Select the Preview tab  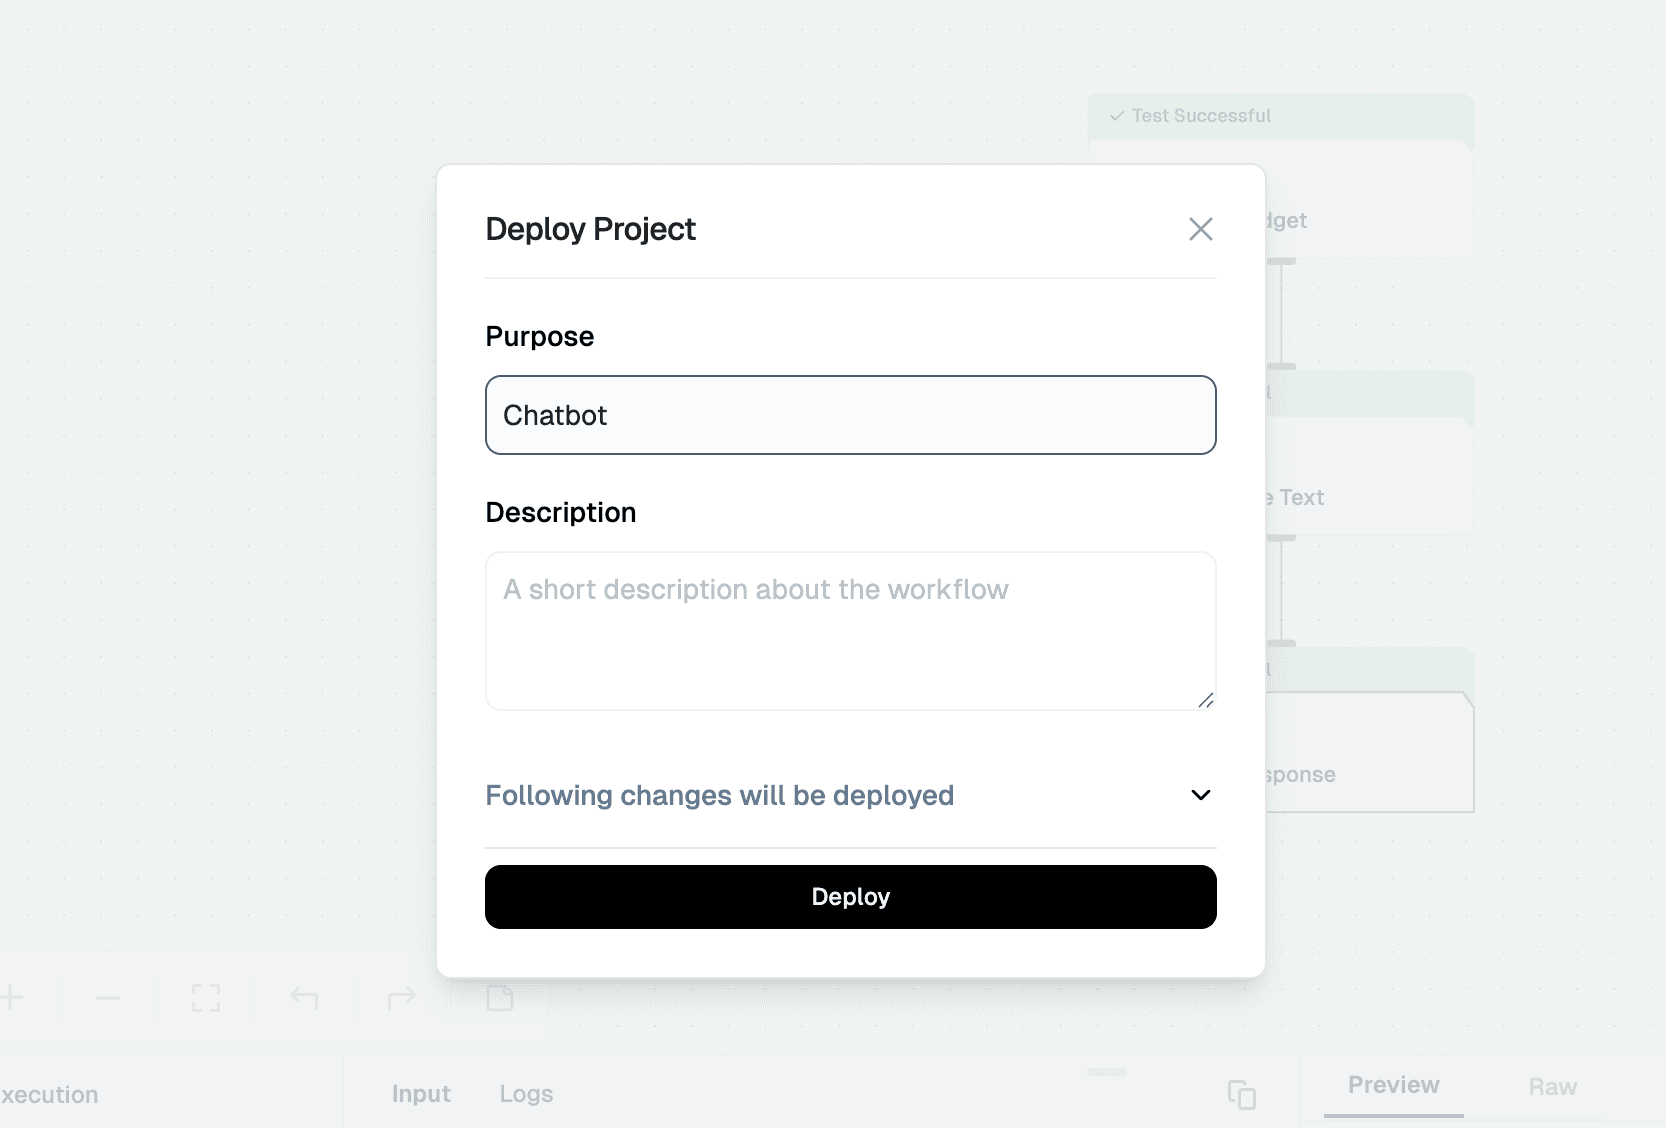[1393, 1086]
